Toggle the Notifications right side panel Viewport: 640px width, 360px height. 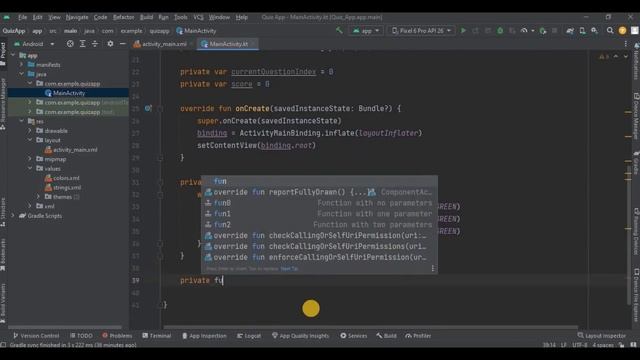click(x=636, y=61)
